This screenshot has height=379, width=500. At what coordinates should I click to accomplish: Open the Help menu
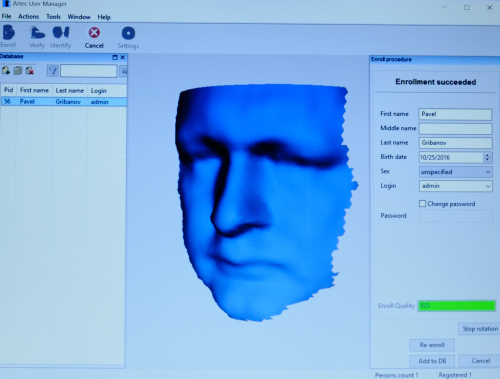[104, 17]
